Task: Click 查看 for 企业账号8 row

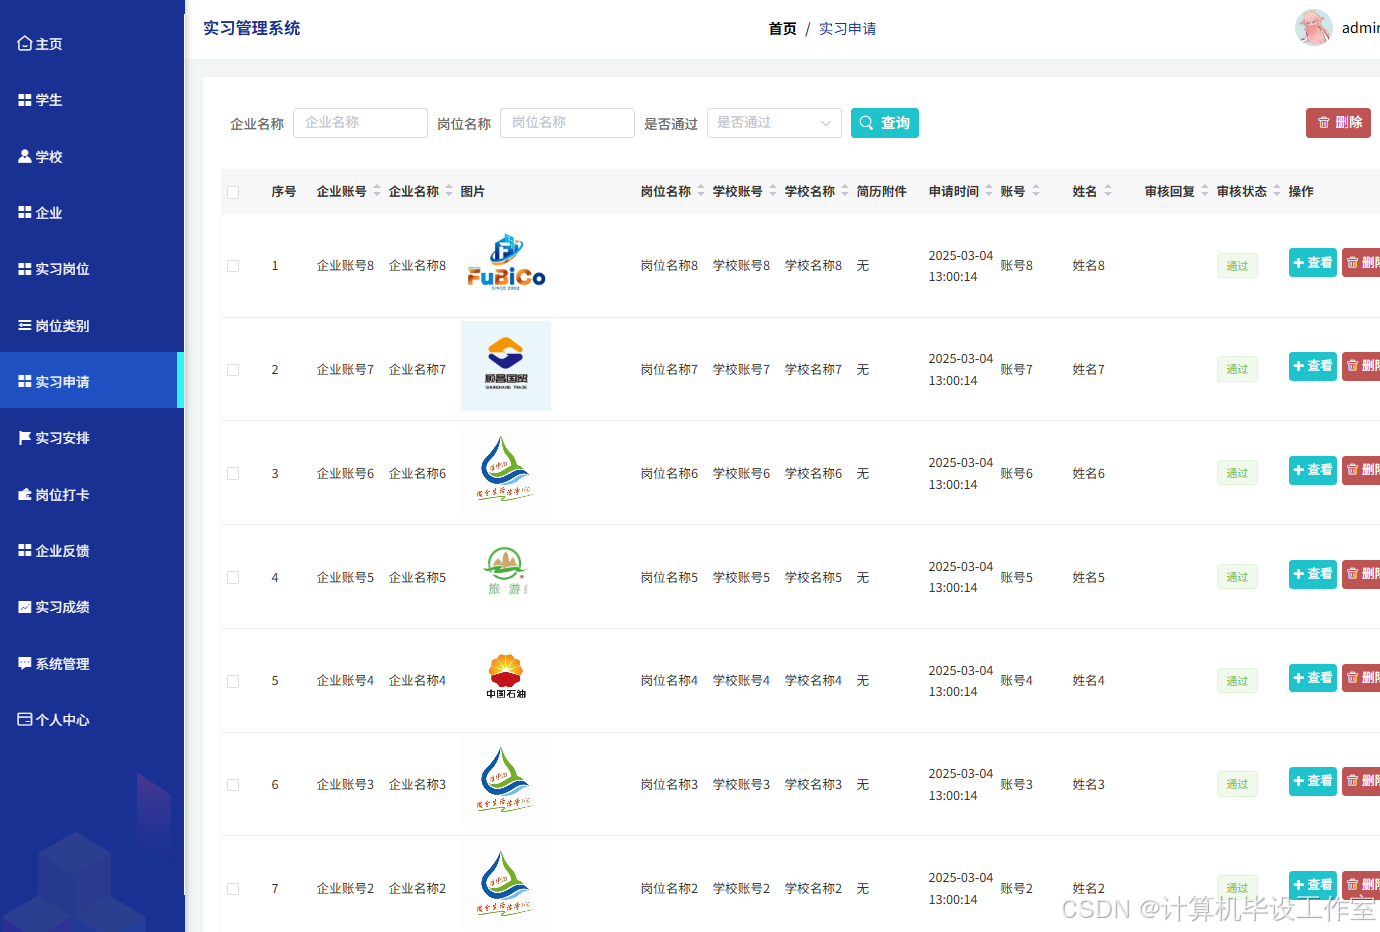Action: (1313, 263)
